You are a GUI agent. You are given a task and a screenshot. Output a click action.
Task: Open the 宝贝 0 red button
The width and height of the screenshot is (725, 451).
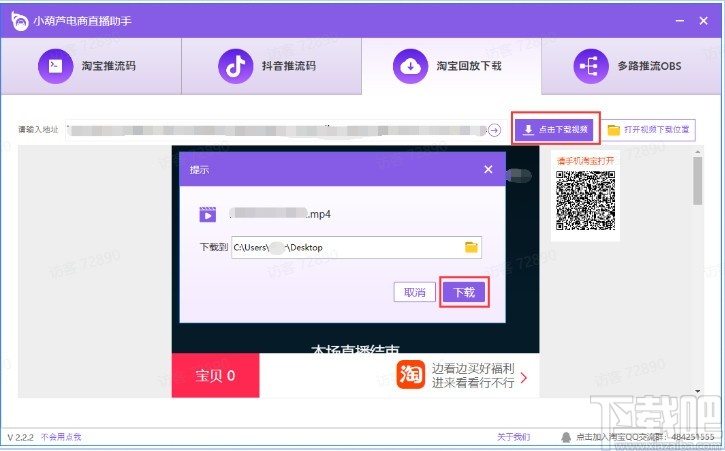(215, 375)
